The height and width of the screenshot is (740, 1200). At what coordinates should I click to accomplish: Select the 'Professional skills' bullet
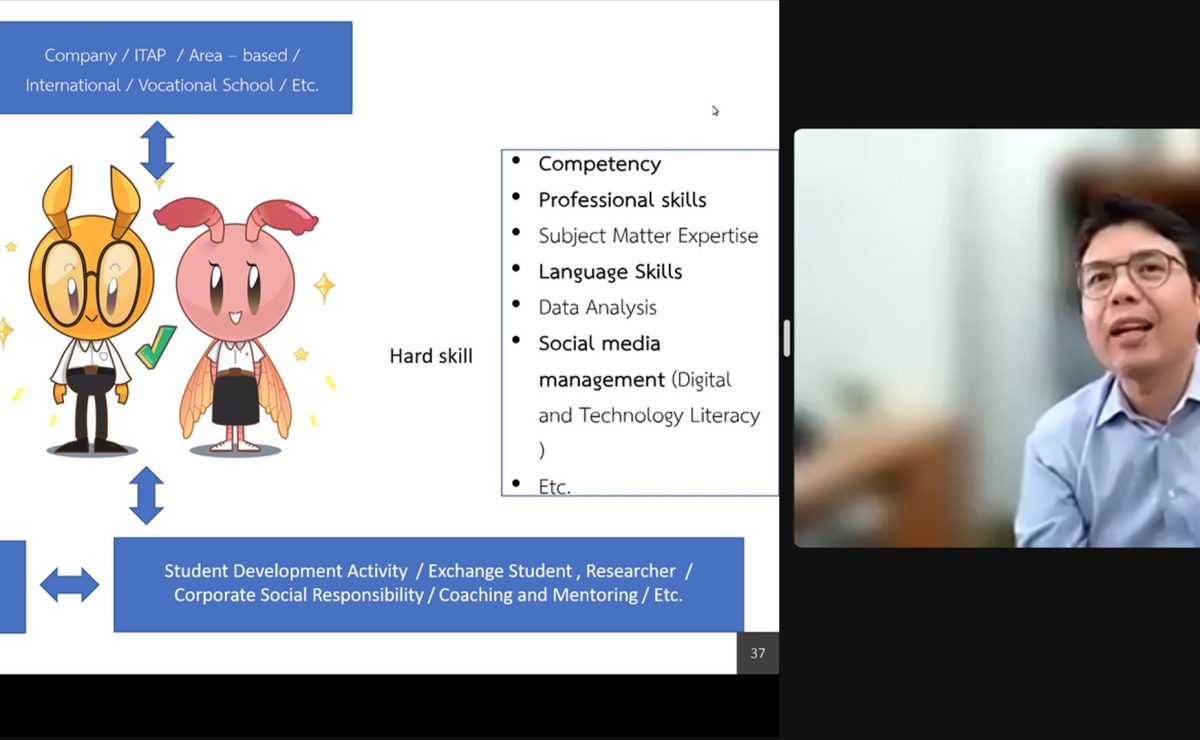(x=622, y=200)
